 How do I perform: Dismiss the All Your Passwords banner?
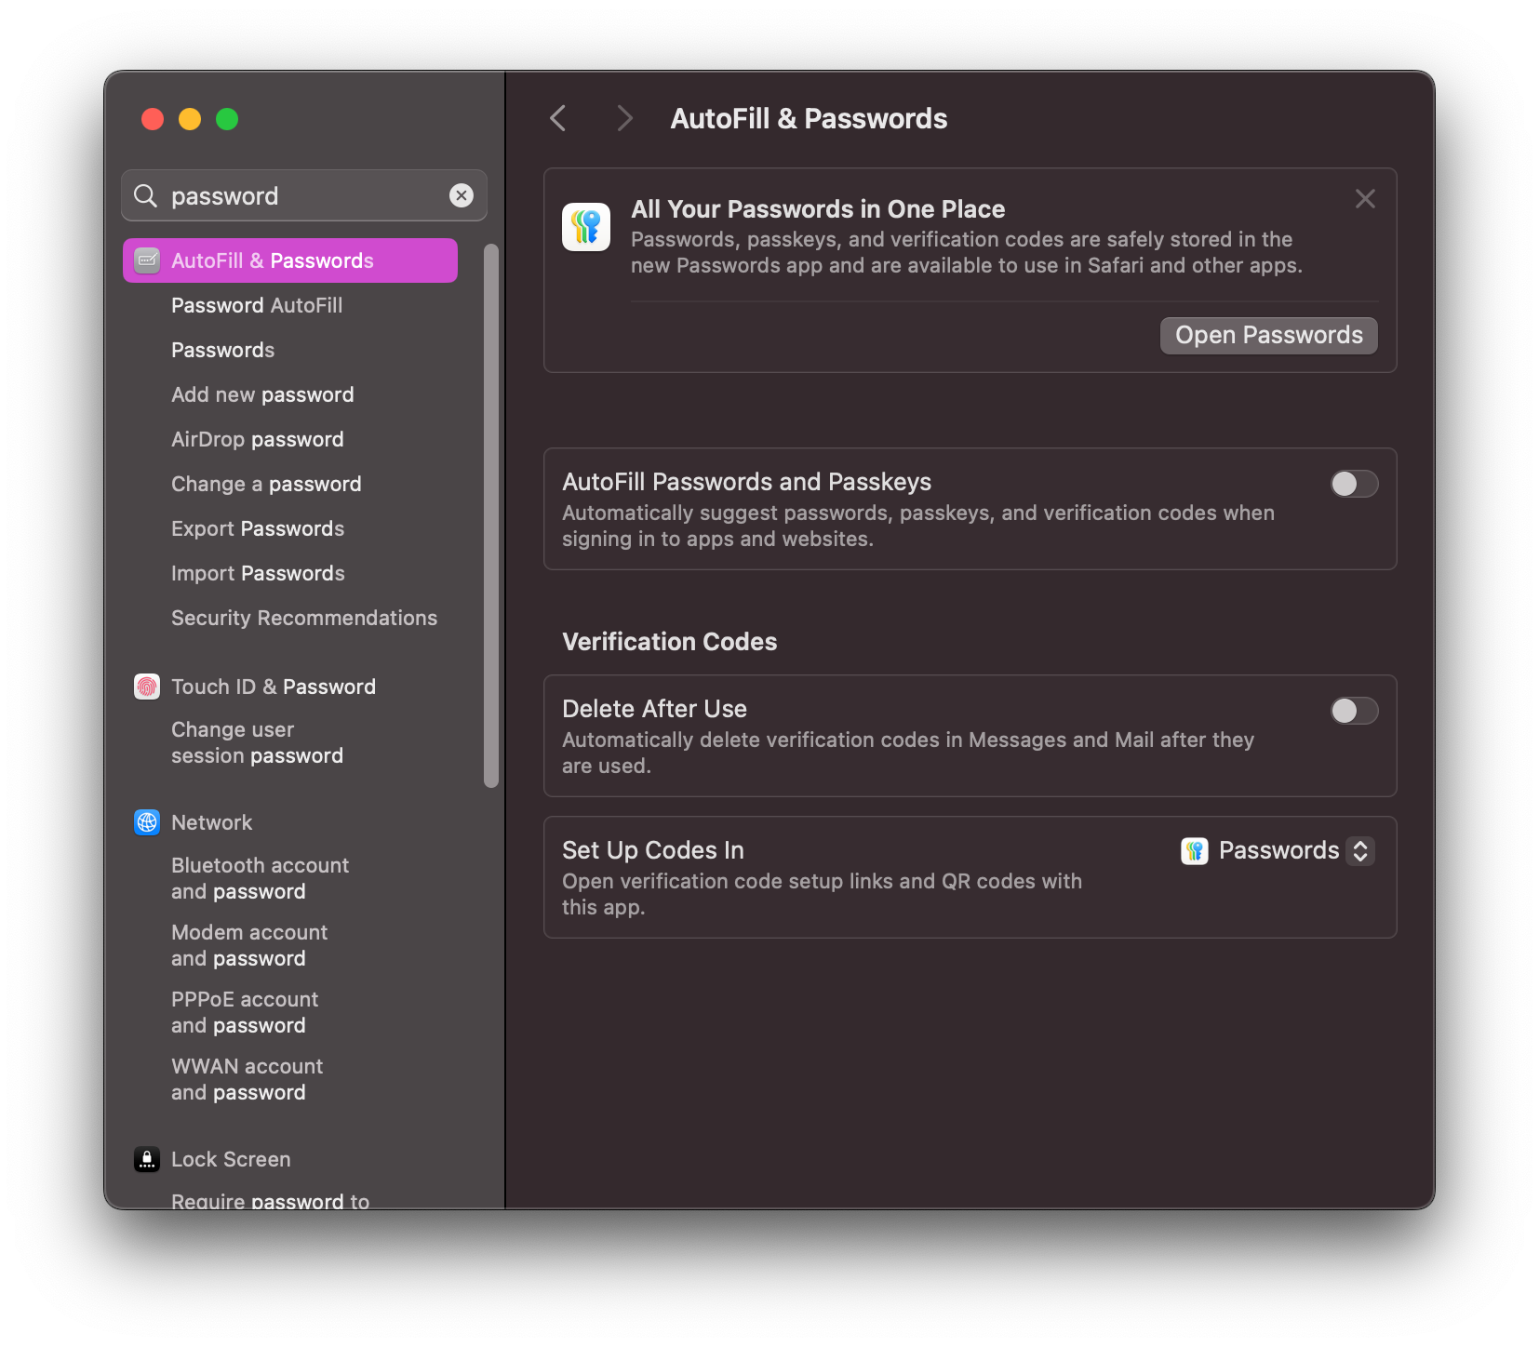(x=1364, y=199)
